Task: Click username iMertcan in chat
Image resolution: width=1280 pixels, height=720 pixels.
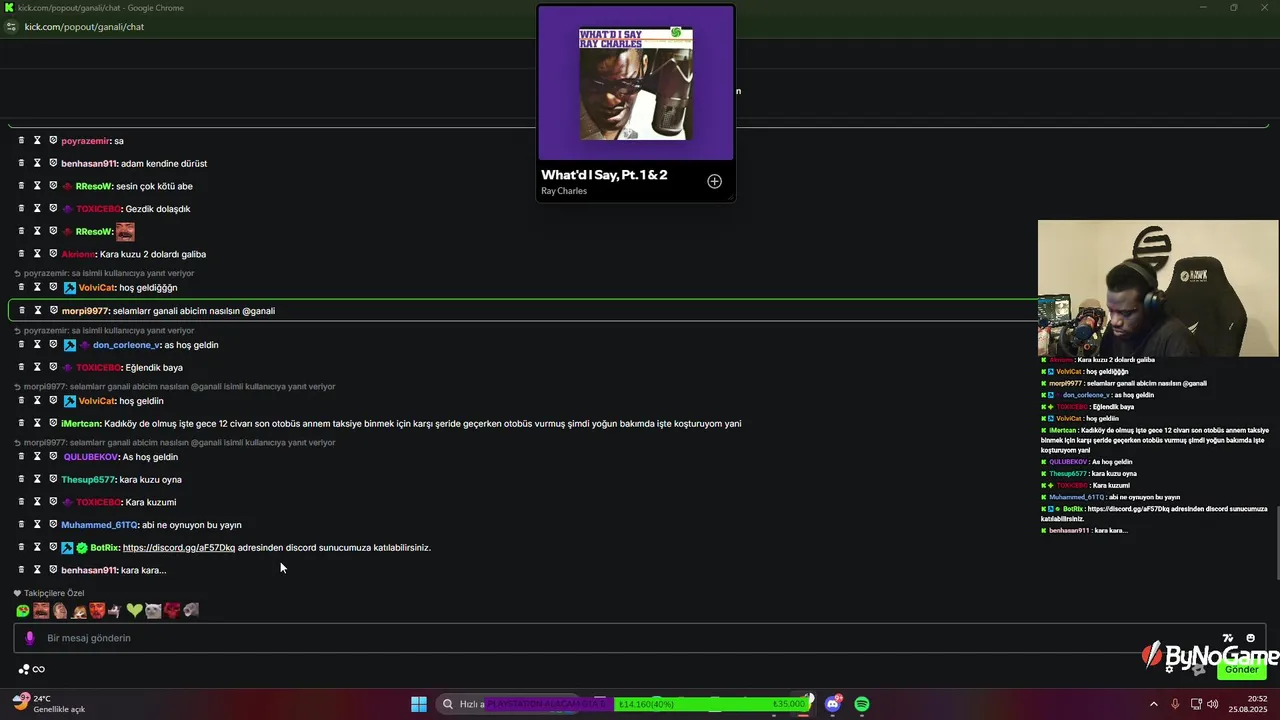Action: pos(80,424)
